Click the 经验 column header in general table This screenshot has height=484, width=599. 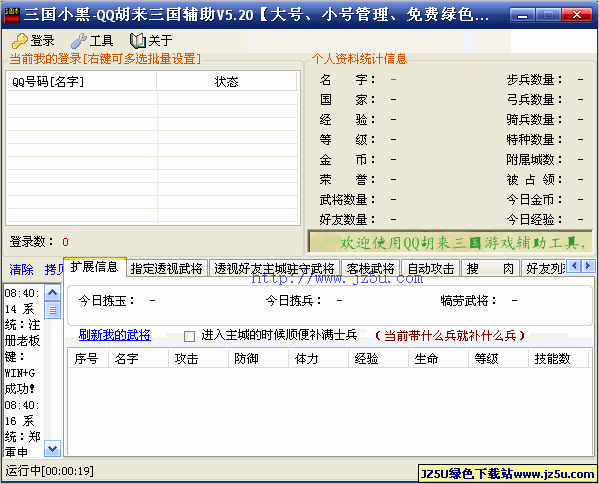[378, 358]
